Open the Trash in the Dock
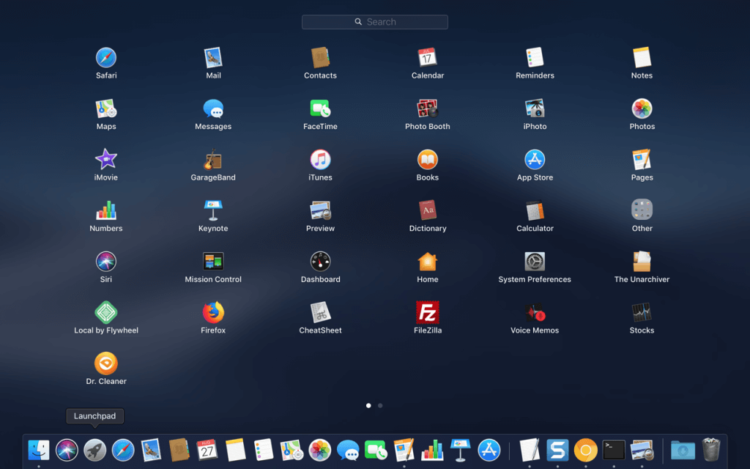Image resolution: width=750 pixels, height=469 pixels. pyautogui.click(x=711, y=449)
